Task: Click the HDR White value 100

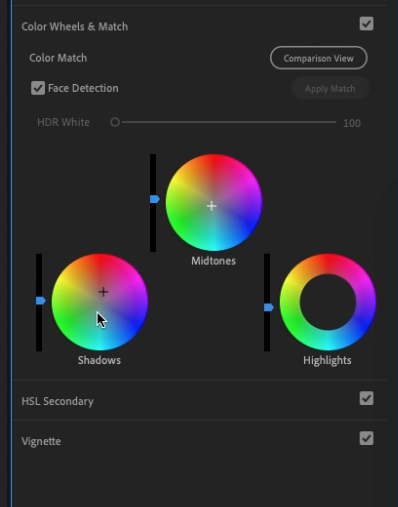Action: pos(352,123)
